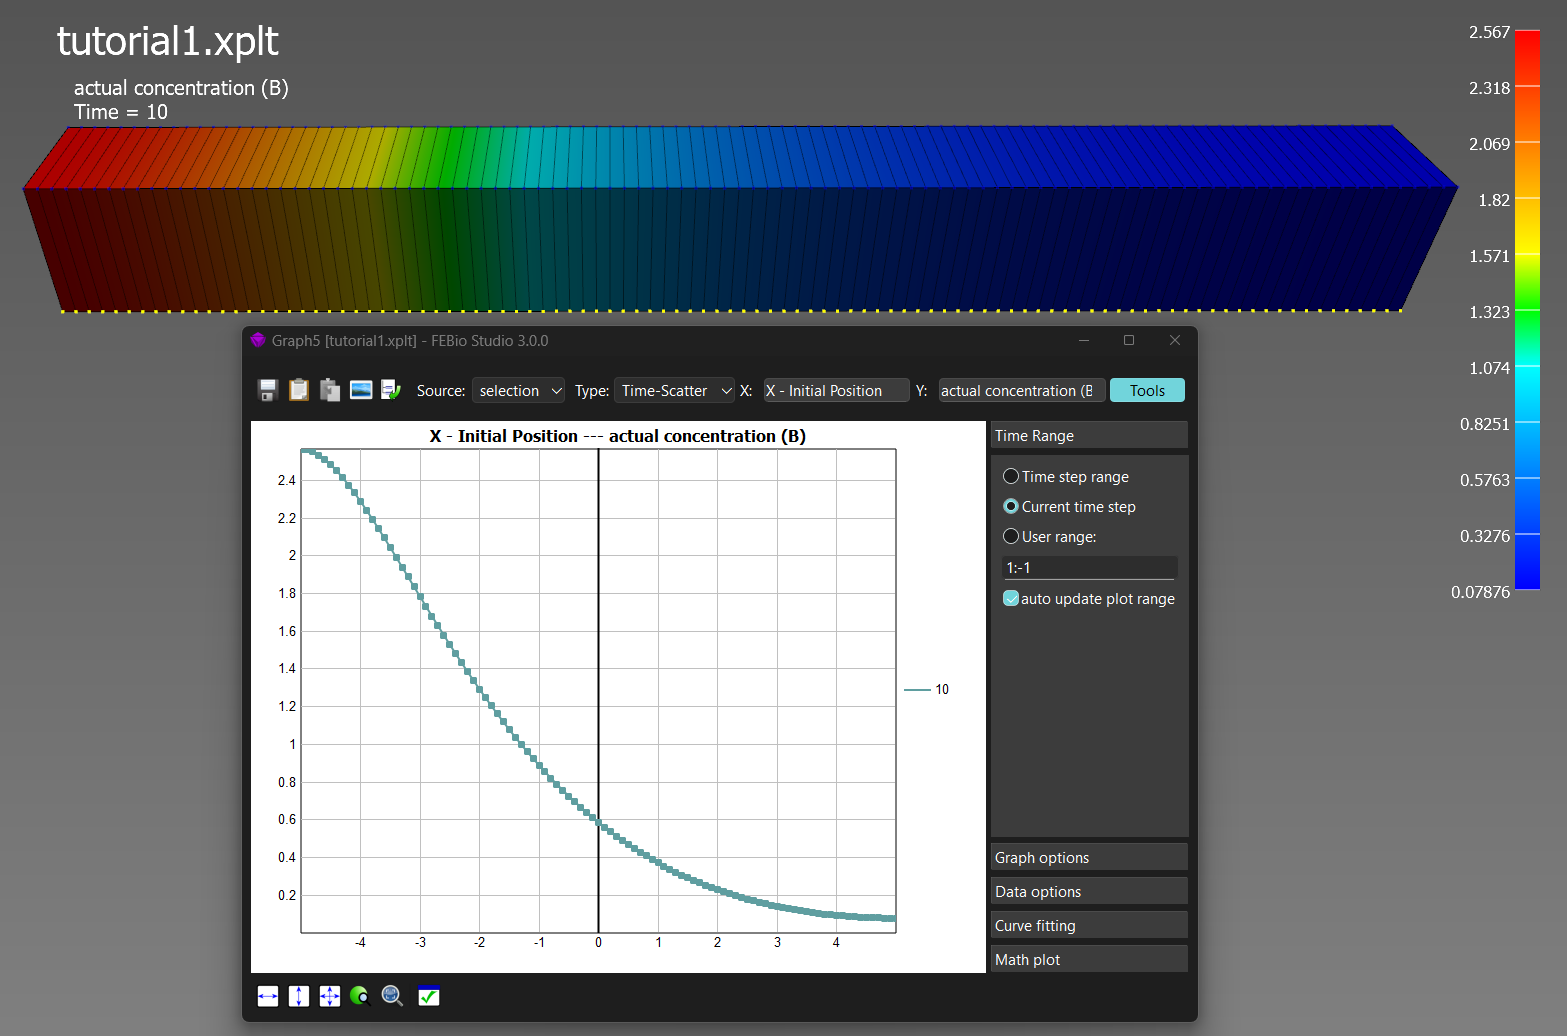Open the actual concentration Y field selector
The height and width of the screenshot is (1036, 1567).
coord(1021,391)
